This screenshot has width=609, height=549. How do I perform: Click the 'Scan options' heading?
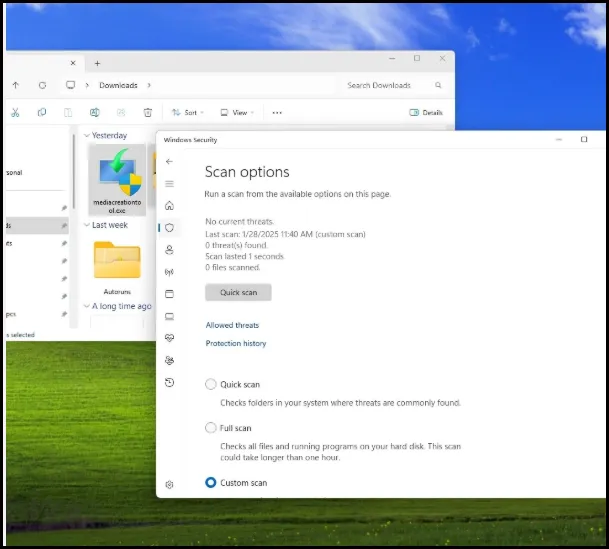click(247, 172)
